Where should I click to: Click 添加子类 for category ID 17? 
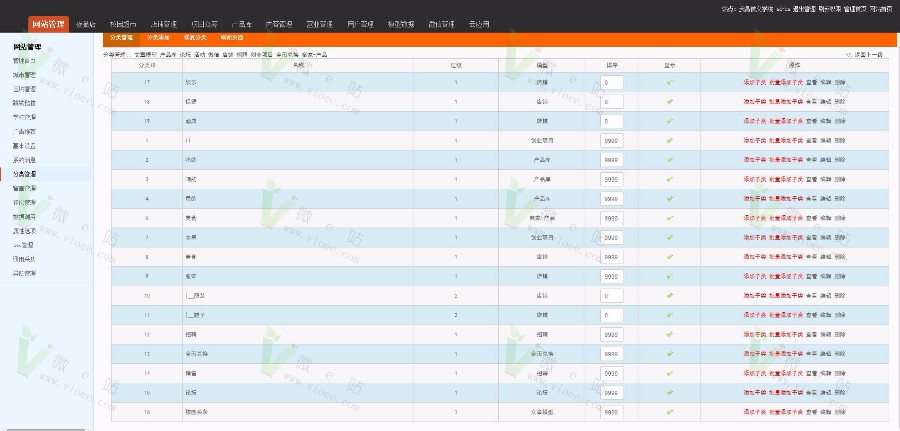(755, 83)
